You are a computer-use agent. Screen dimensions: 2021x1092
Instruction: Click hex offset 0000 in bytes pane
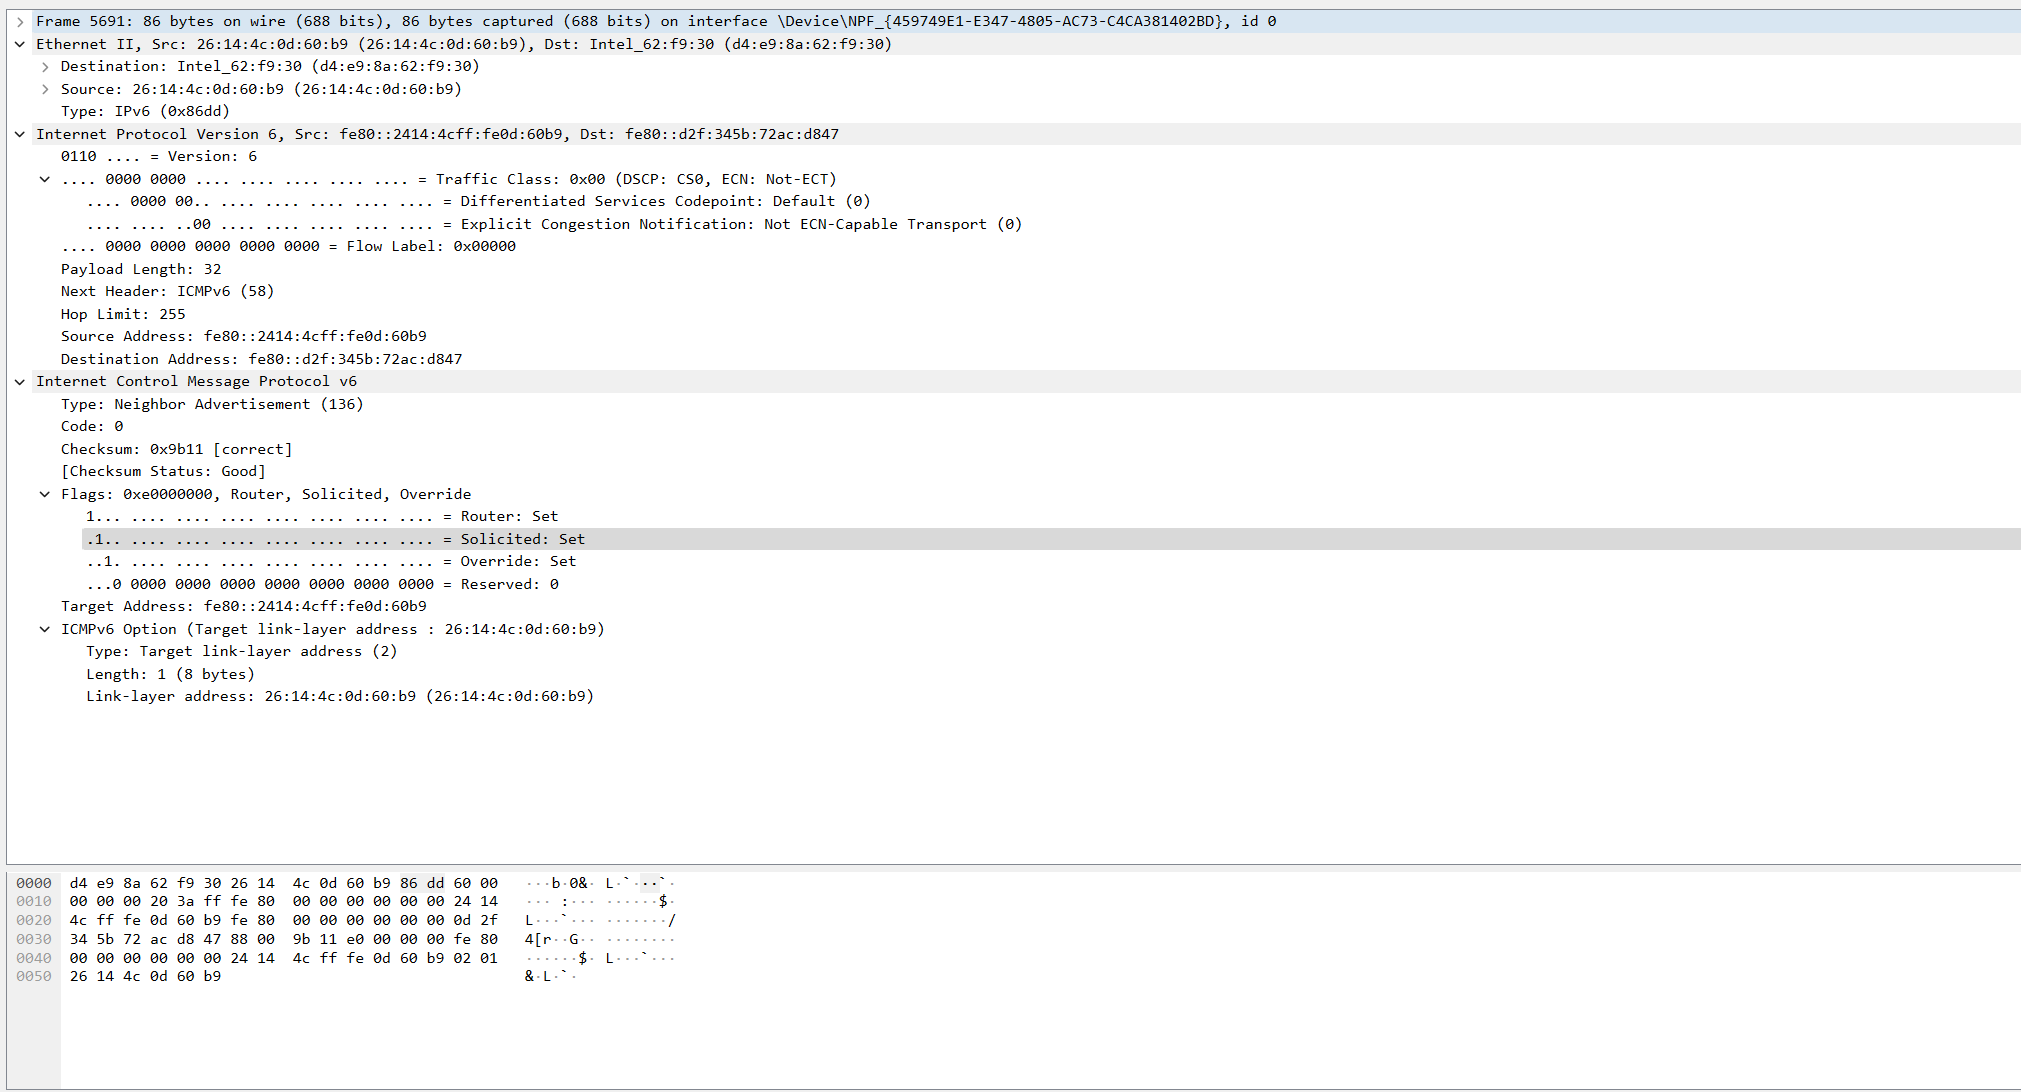coord(34,883)
